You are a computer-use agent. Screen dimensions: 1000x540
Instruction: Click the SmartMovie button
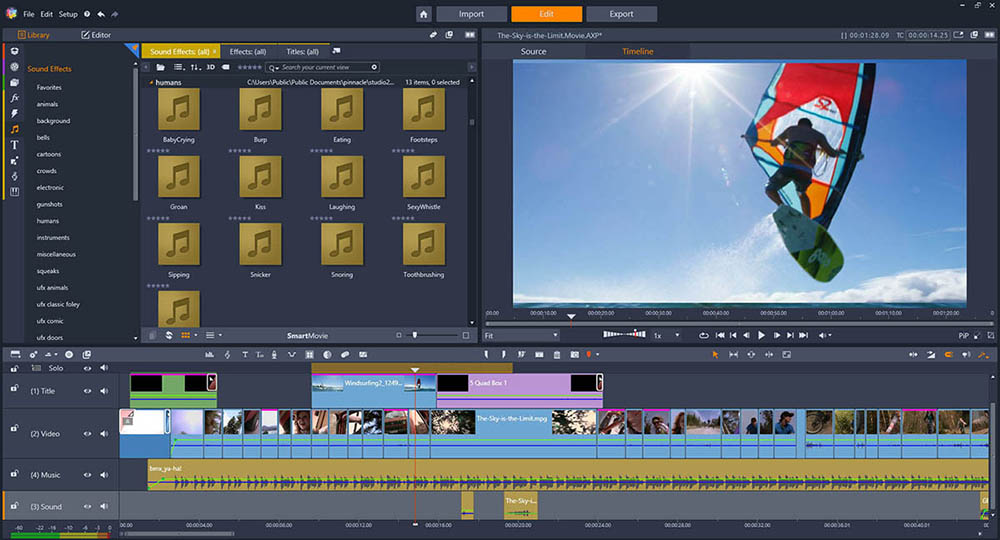307,336
